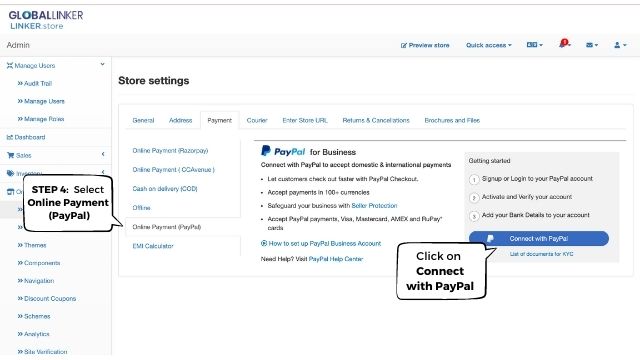The height and width of the screenshot is (360, 640).
Task: Click the PayPal for Business logo
Action: point(308,151)
